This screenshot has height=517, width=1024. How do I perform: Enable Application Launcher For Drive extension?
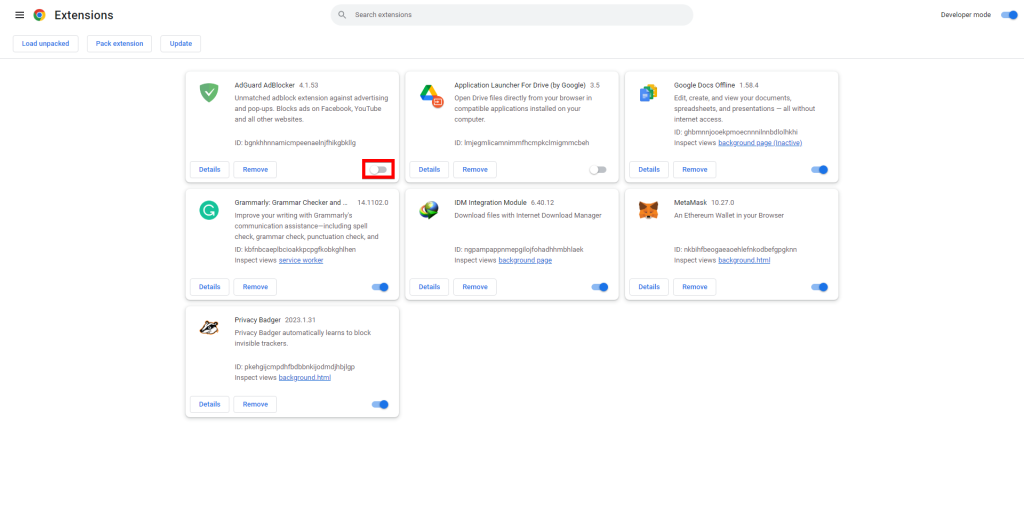coord(598,170)
